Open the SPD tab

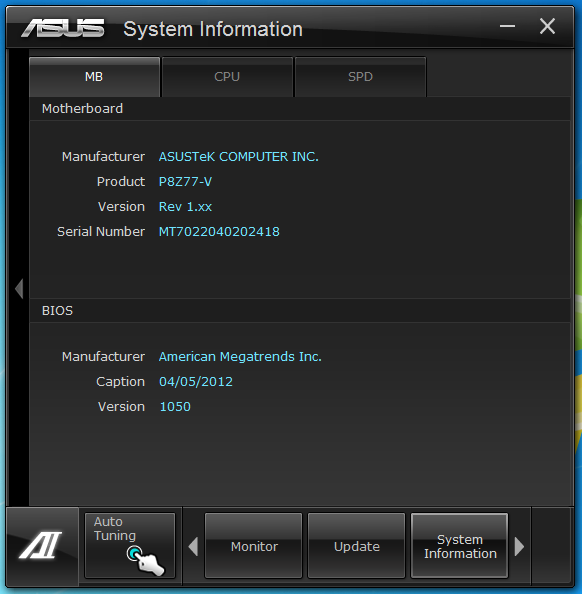(360, 77)
